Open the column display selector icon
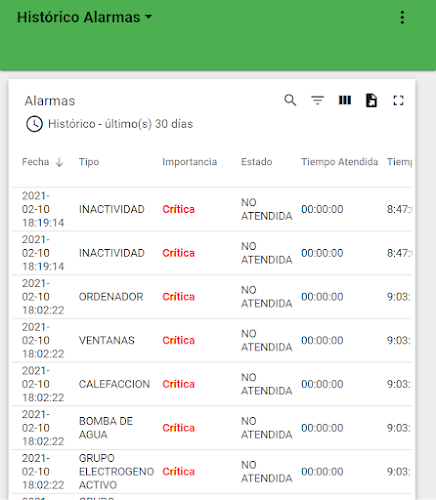This screenshot has width=436, height=500. (345, 100)
